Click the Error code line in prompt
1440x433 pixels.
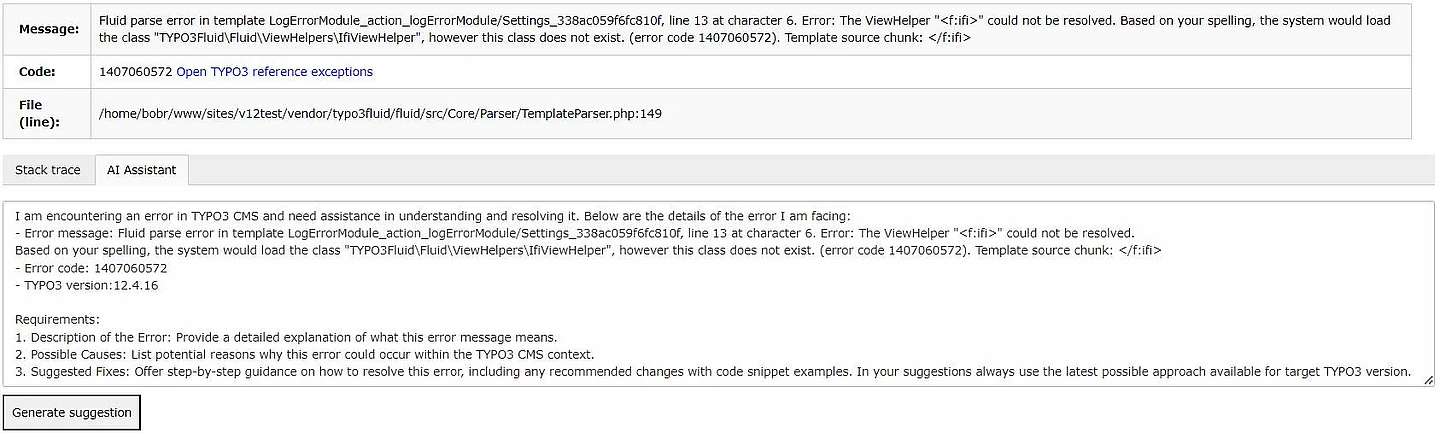click(x=92, y=268)
